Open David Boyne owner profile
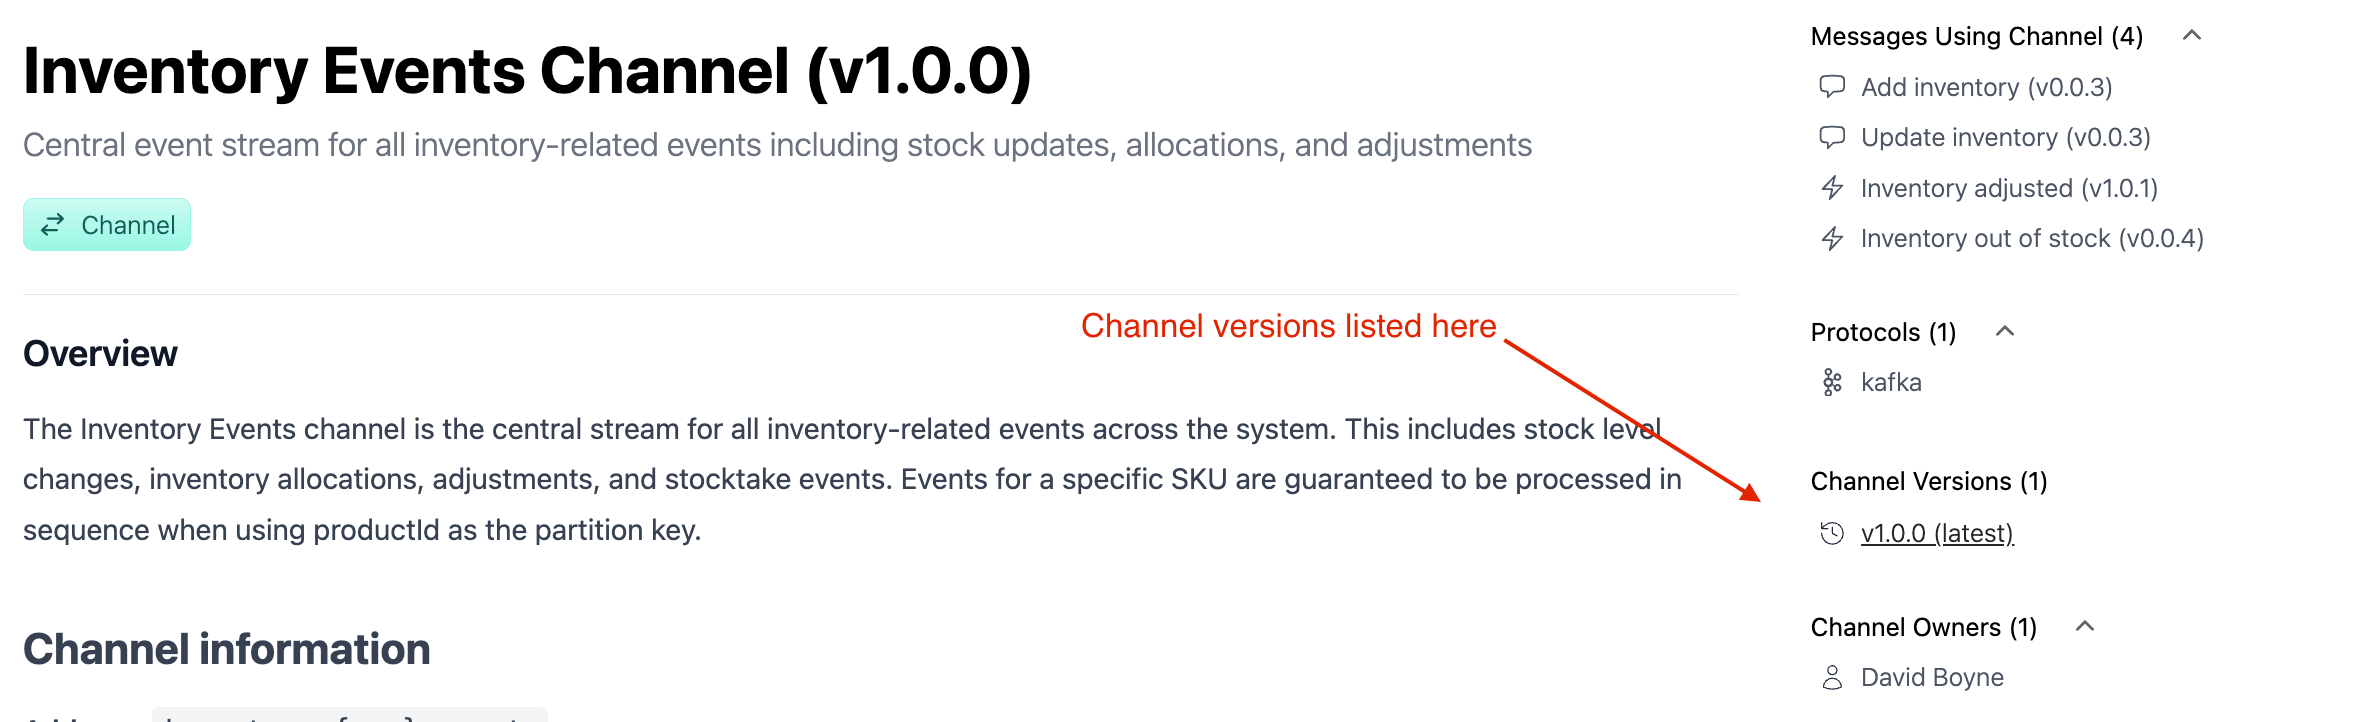 pyautogui.click(x=1932, y=677)
